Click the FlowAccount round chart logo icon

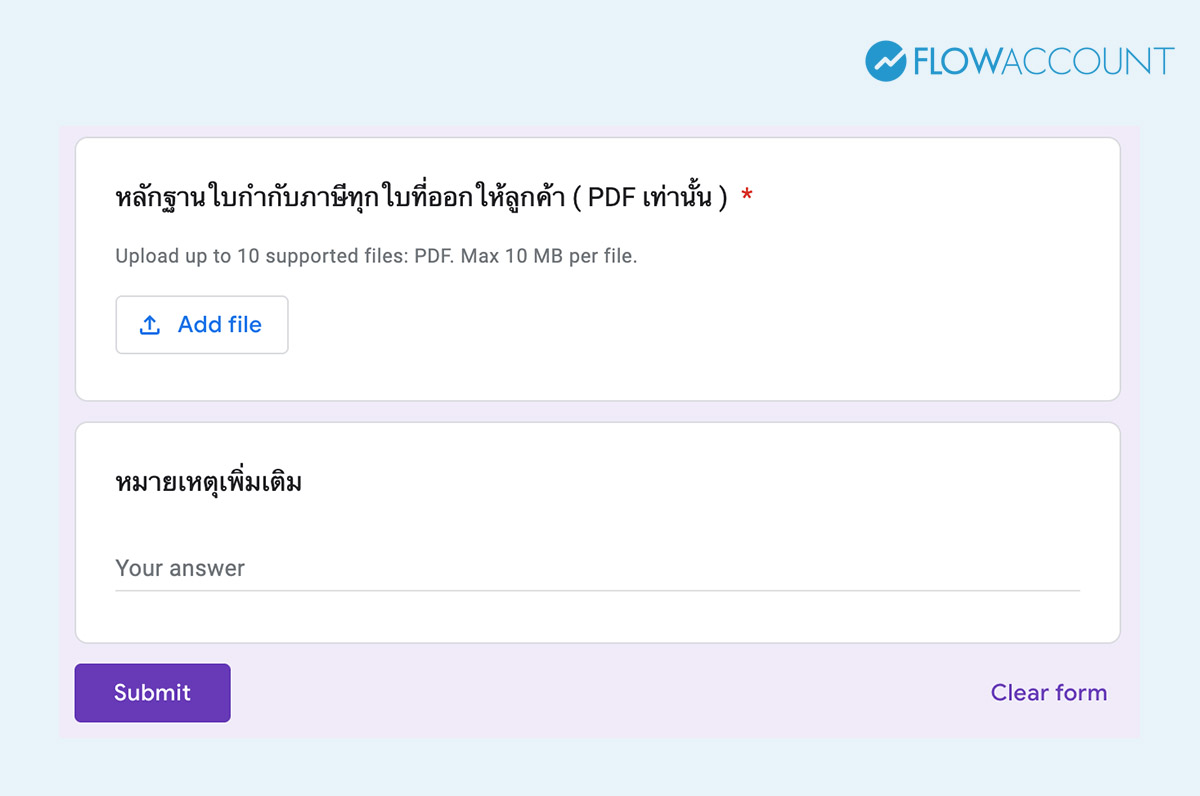(x=886, y=61)
